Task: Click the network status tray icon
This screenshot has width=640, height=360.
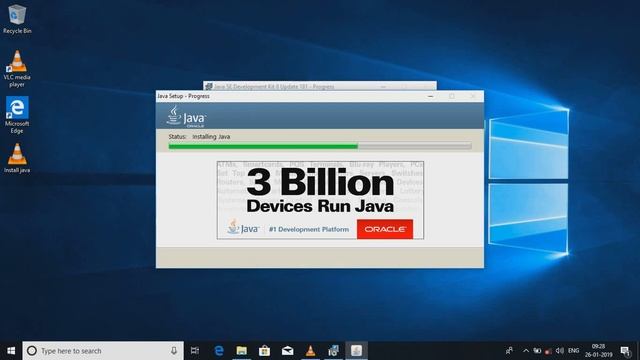Action: 537,351
